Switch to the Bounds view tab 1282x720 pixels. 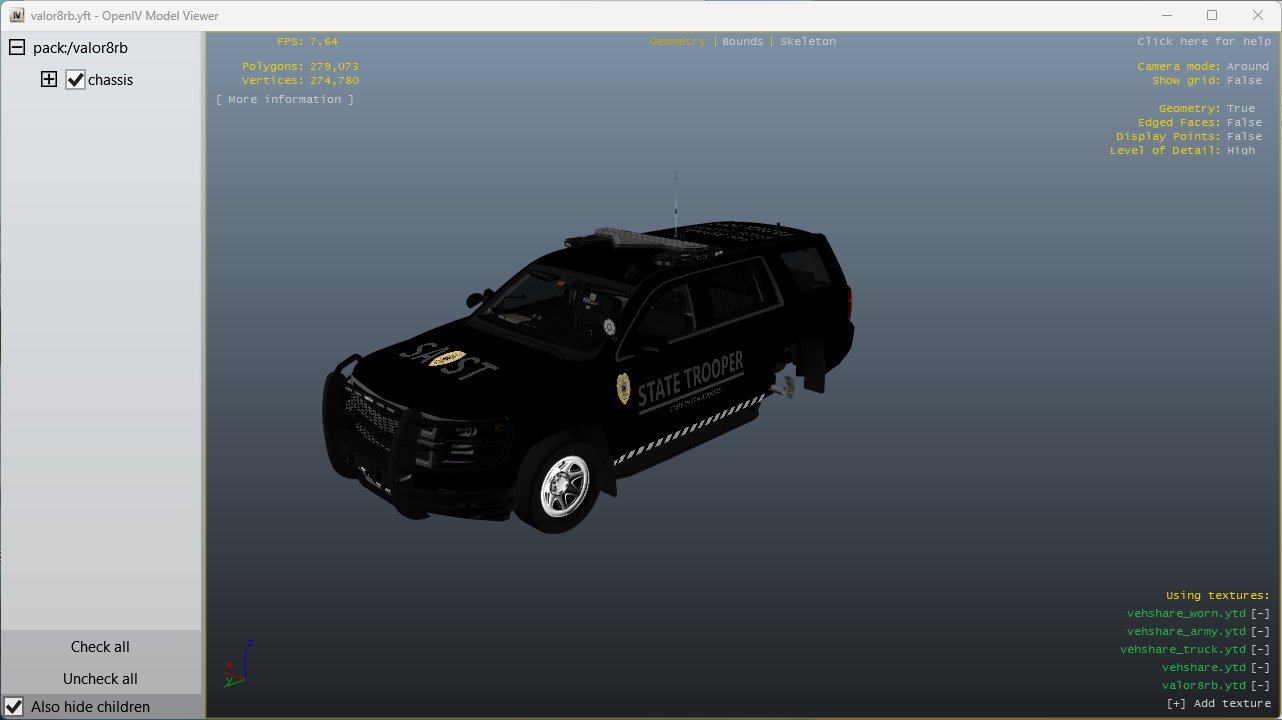pyautogui.click(x=742, y=42)
